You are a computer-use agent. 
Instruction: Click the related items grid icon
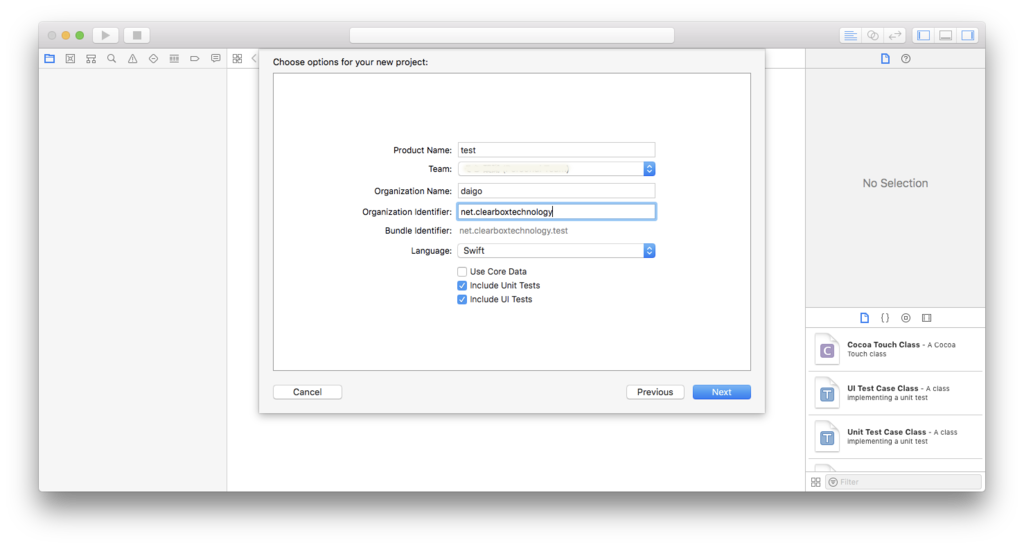click(237, 59)
